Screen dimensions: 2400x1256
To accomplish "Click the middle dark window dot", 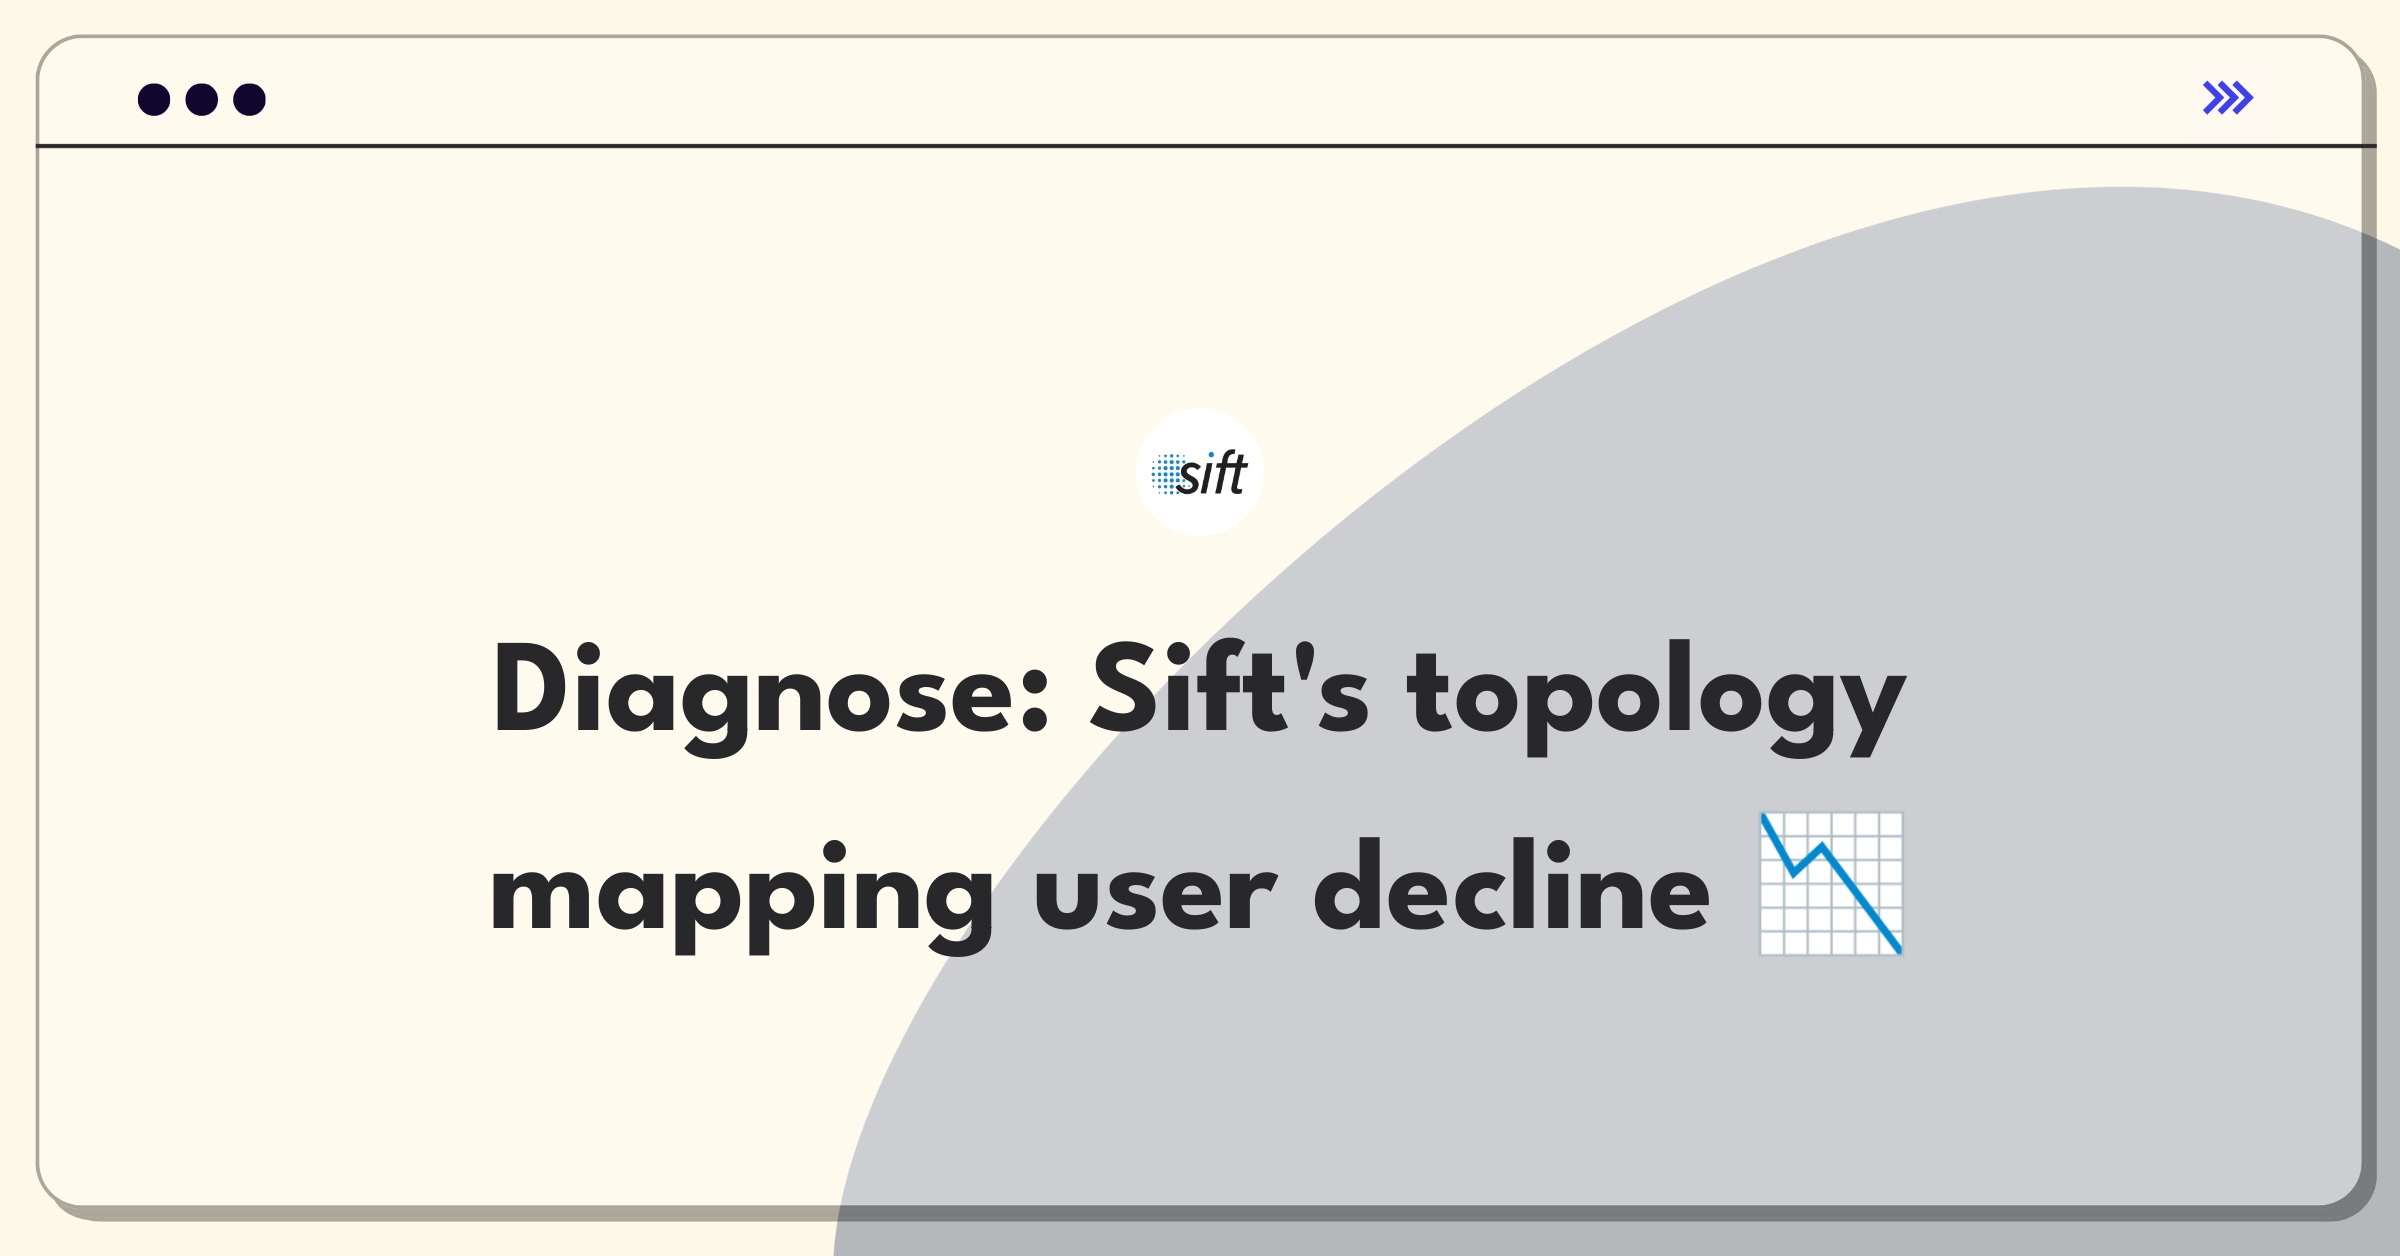I will (202, 99).
